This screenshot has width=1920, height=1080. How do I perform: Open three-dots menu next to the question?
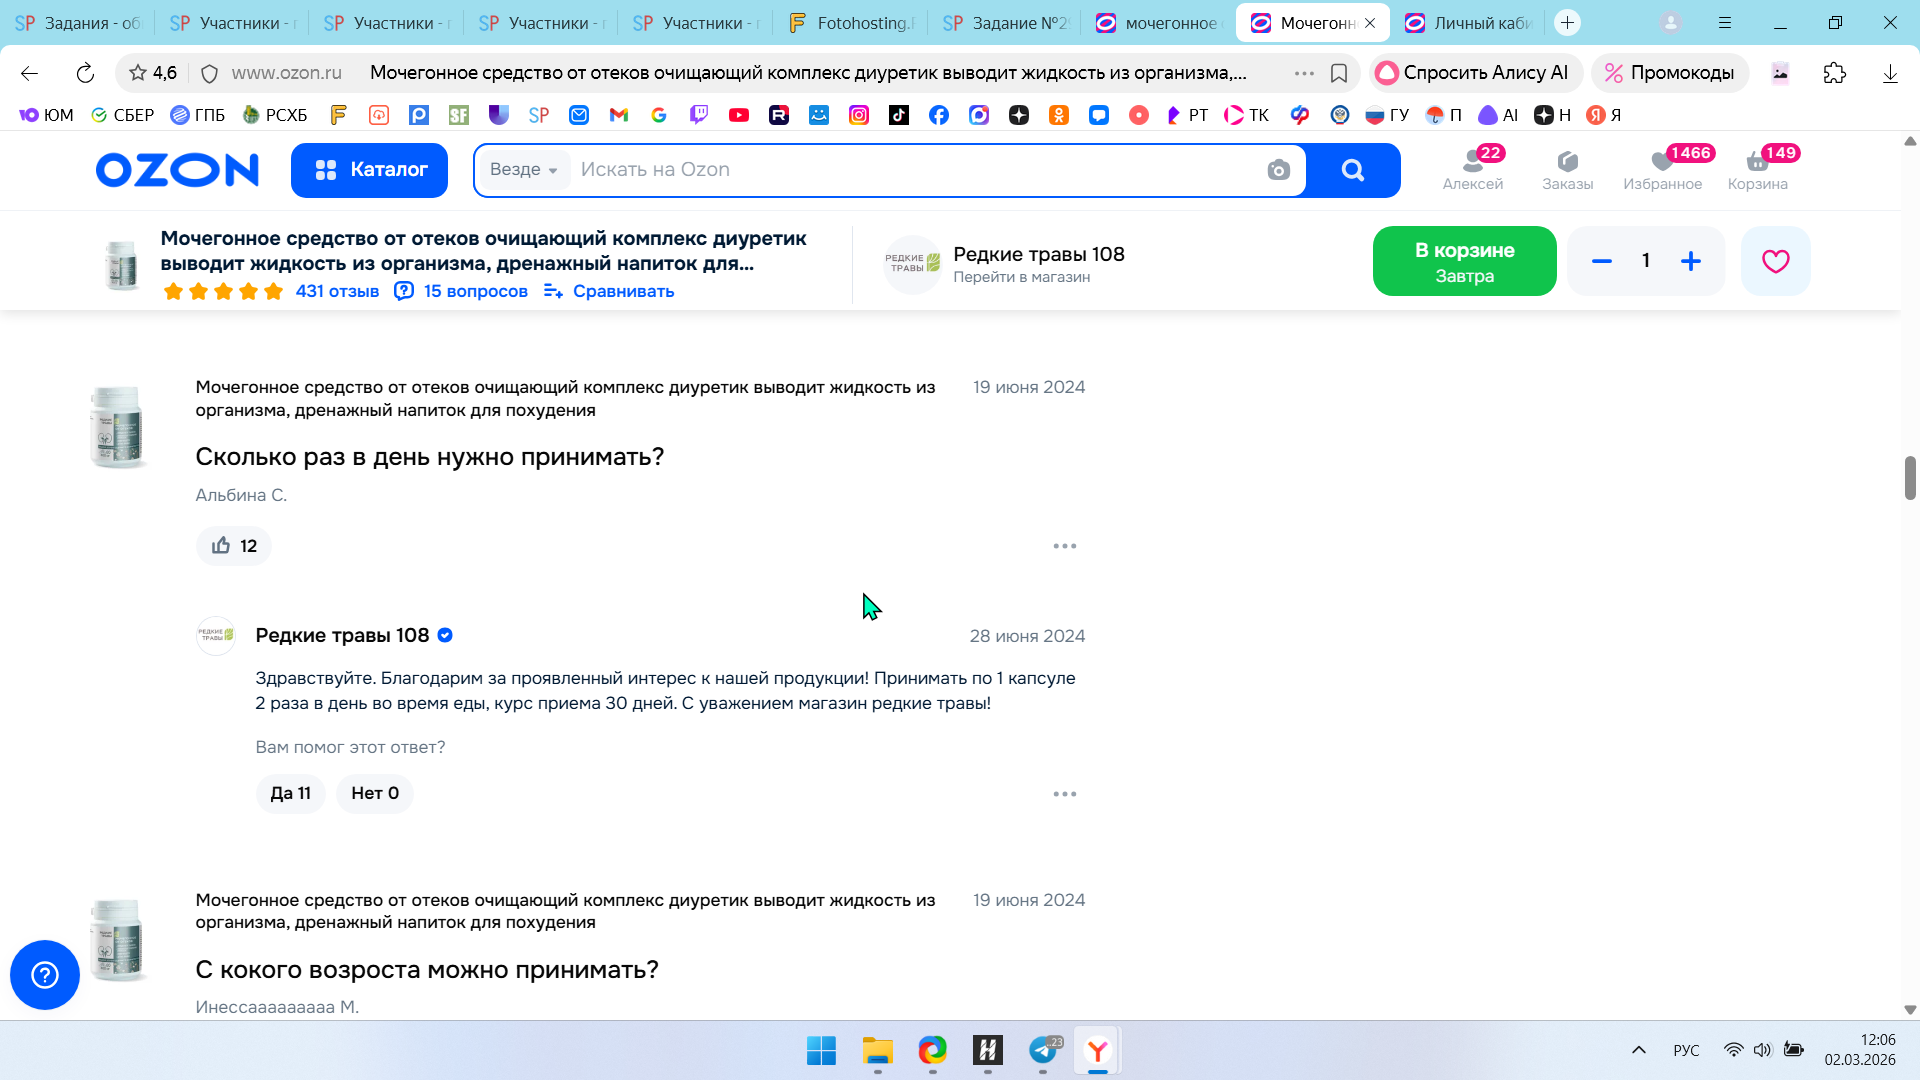1064,546
